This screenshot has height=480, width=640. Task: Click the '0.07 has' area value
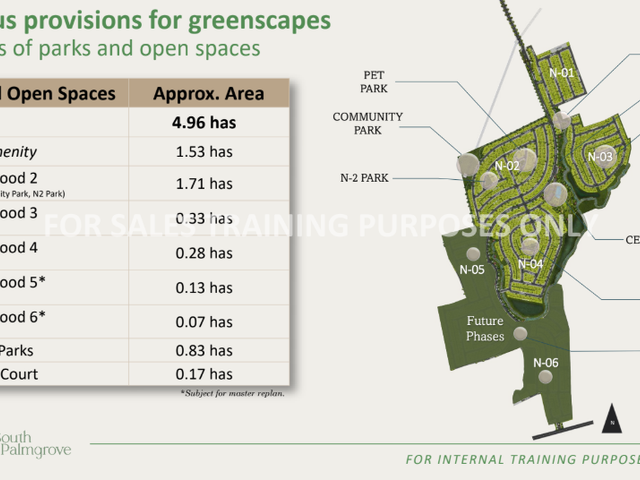[x=204, y=322]
